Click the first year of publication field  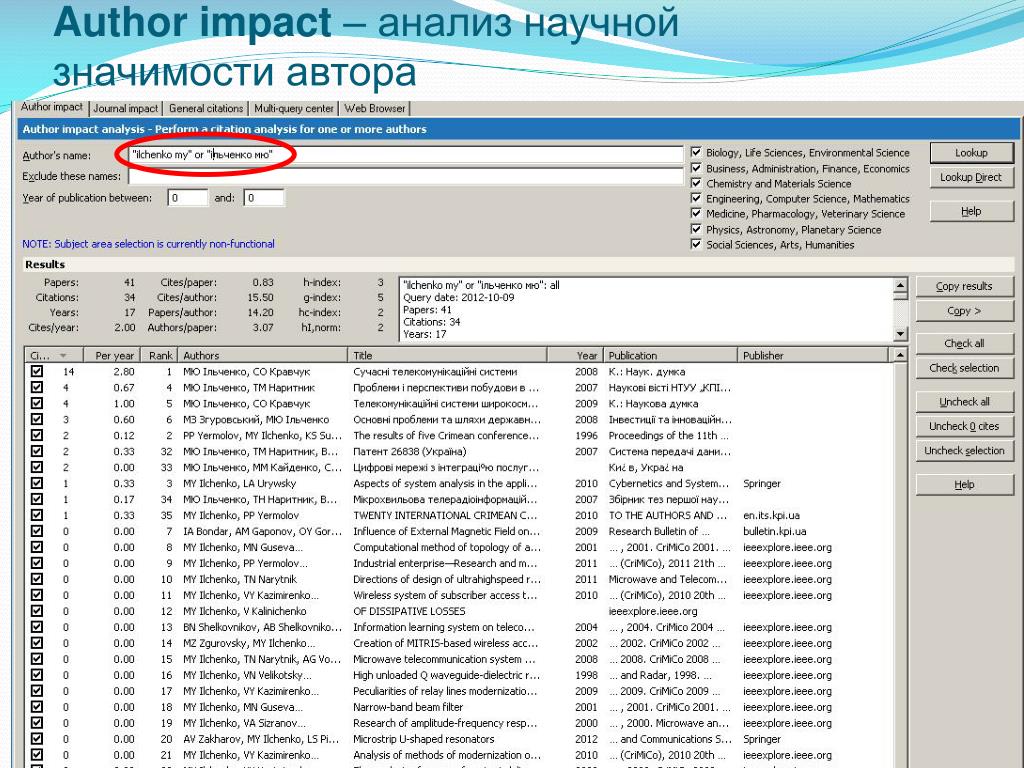click(188, 198)
